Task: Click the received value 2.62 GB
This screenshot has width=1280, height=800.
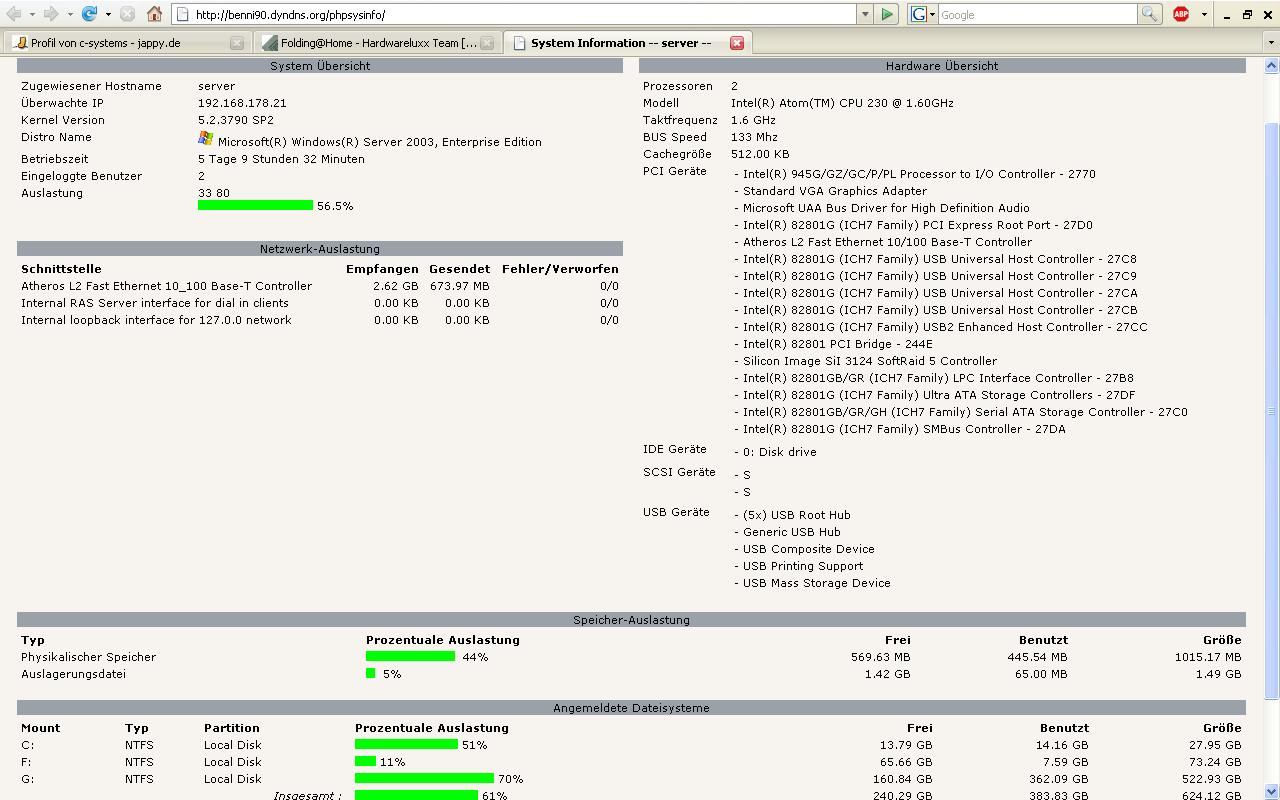Action: tap(396, 285)
